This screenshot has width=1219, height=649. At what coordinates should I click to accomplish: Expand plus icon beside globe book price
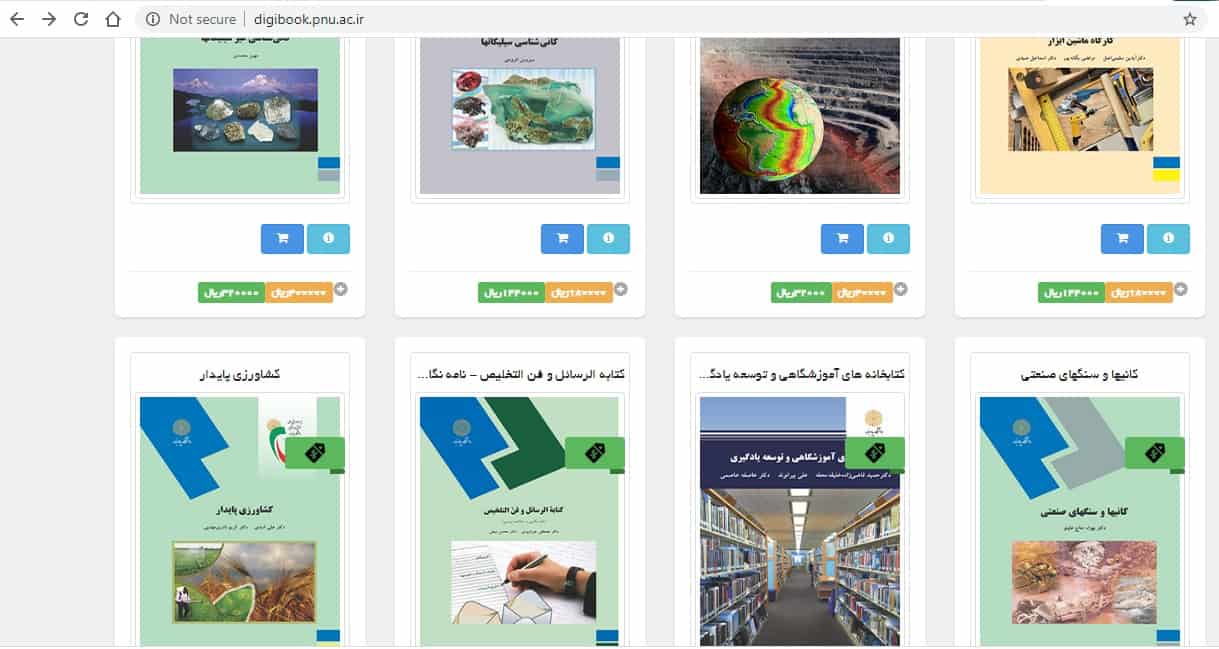[x=901, y=290]
